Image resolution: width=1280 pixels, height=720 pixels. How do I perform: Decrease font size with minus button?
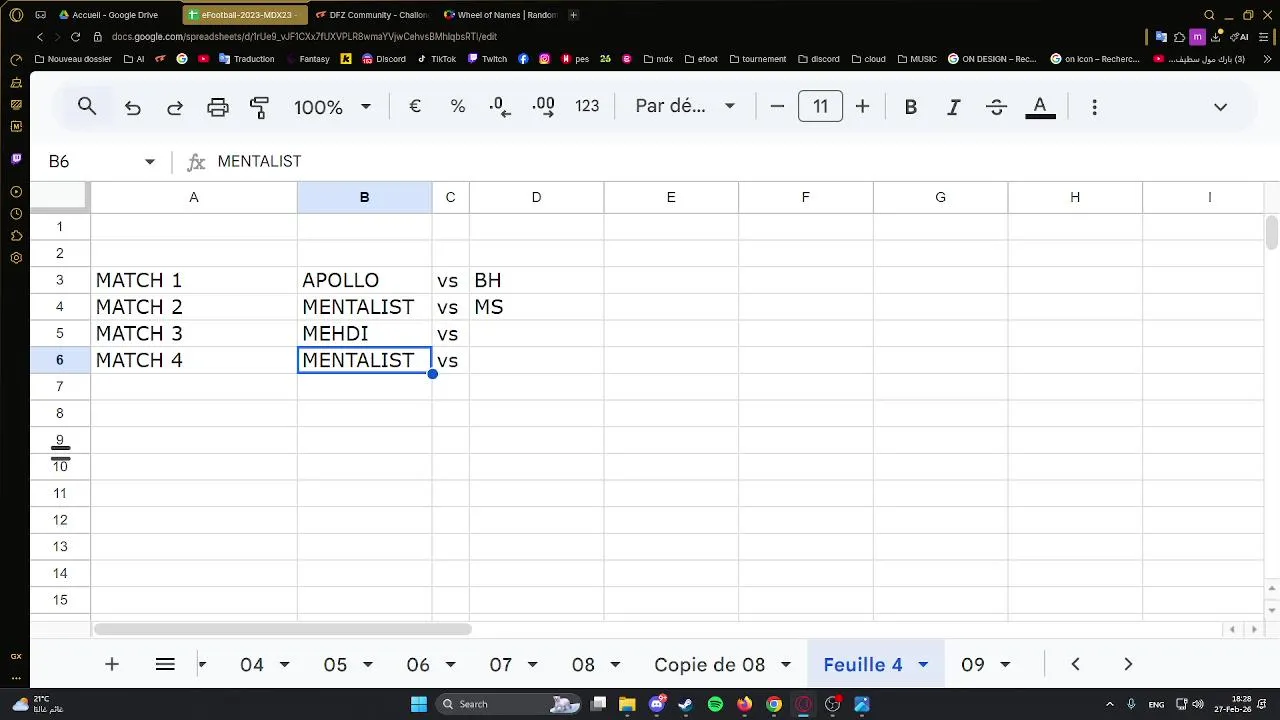coord(777,106)
